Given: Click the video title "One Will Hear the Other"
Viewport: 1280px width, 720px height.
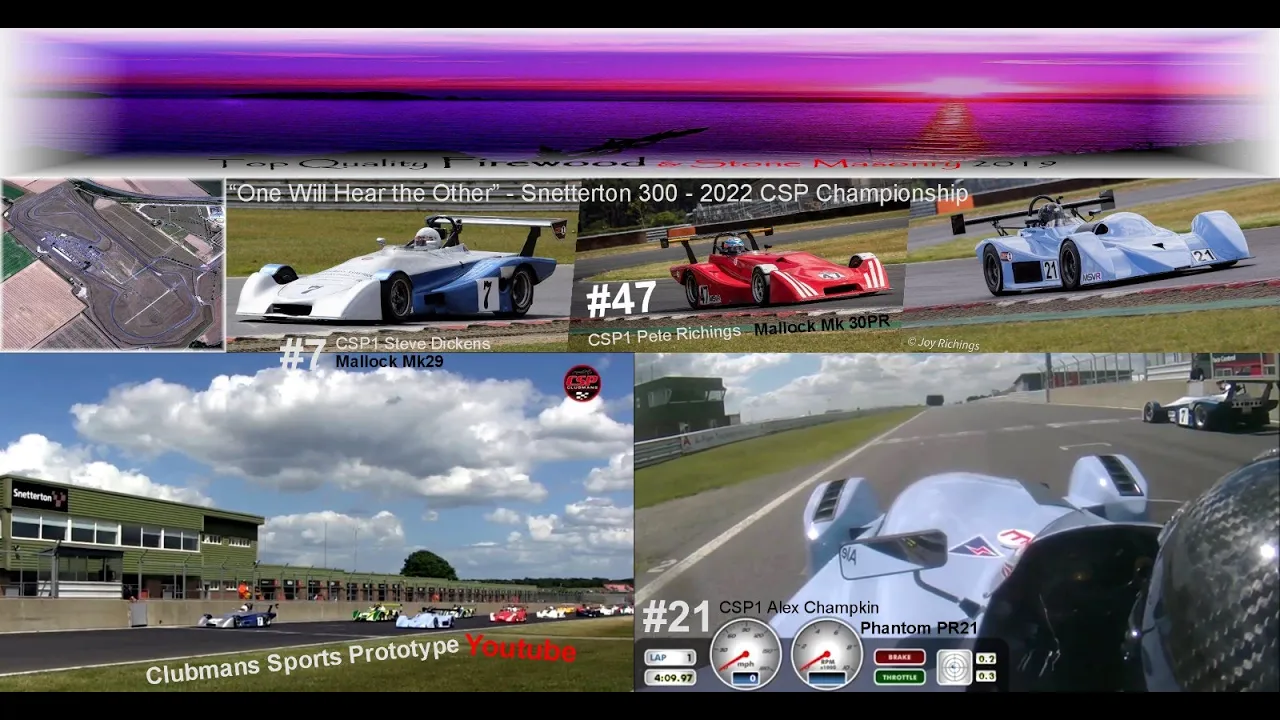Looking at the screenshot, I should coord(365,194).
